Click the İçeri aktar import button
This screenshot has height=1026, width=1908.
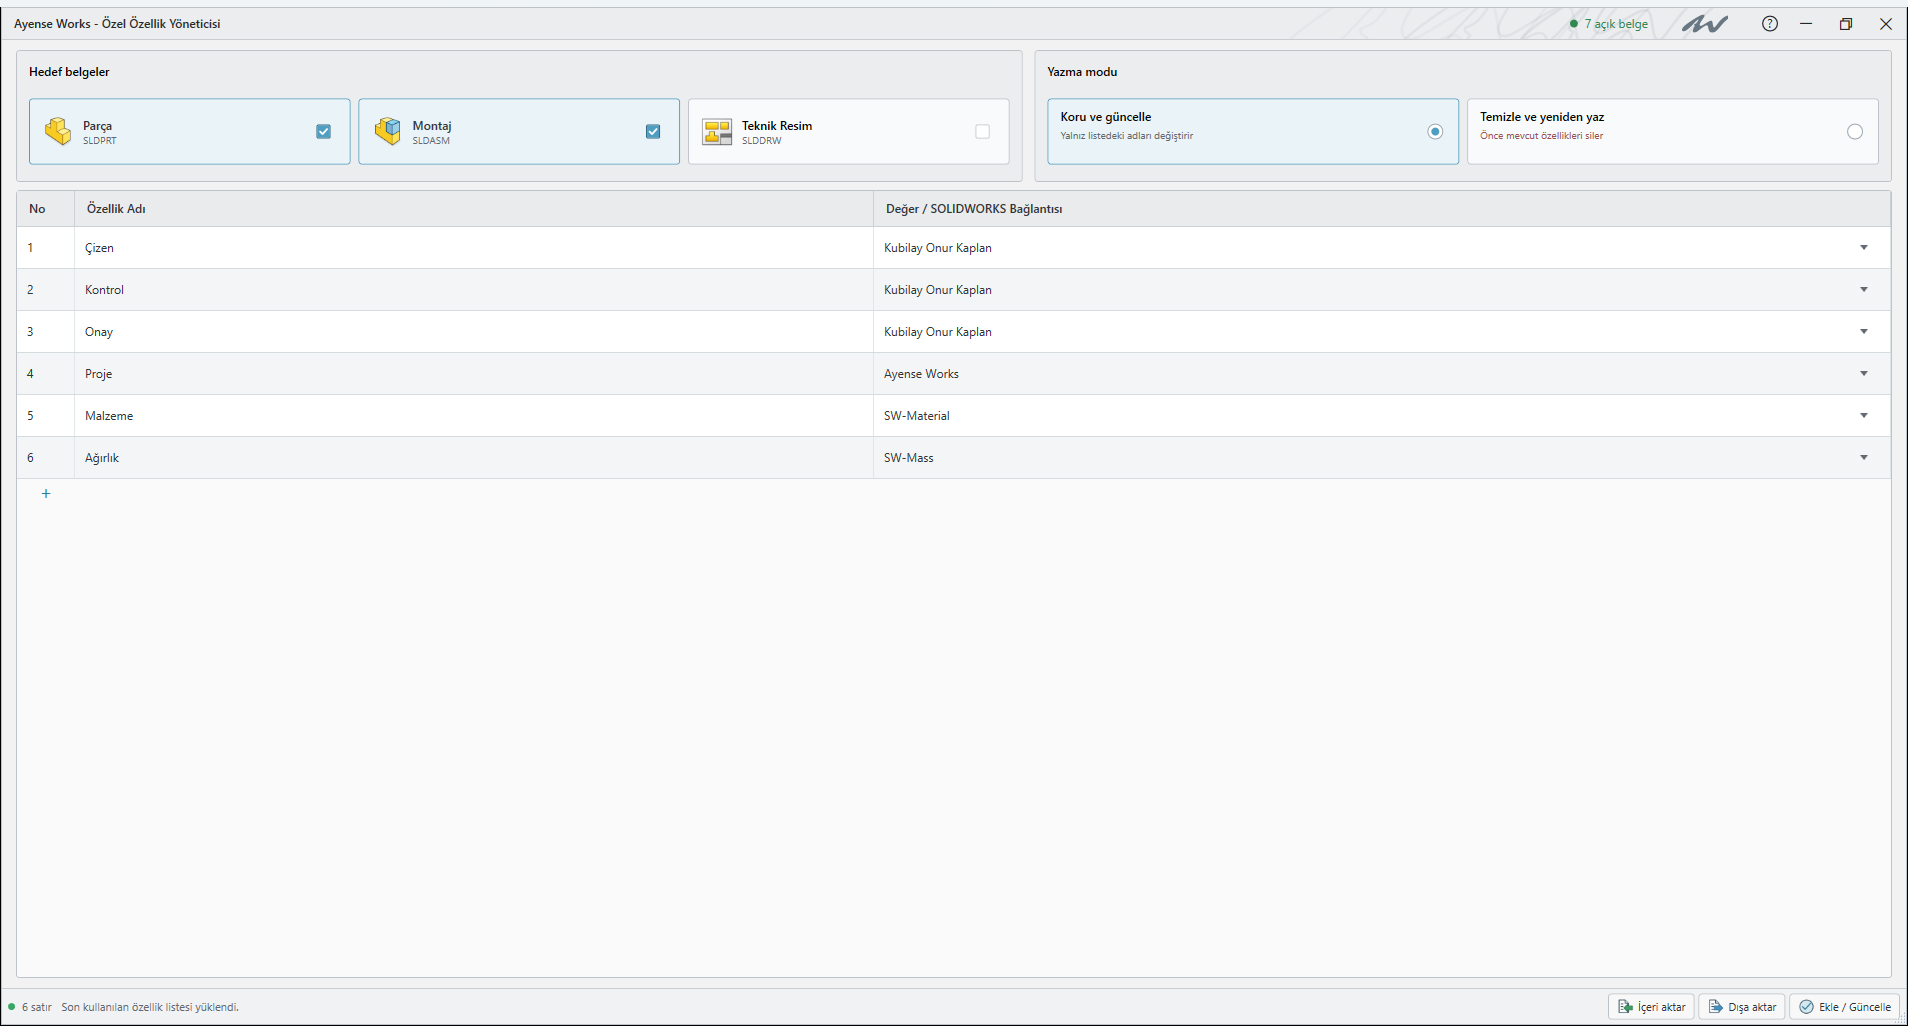tap(1651, 1007)
